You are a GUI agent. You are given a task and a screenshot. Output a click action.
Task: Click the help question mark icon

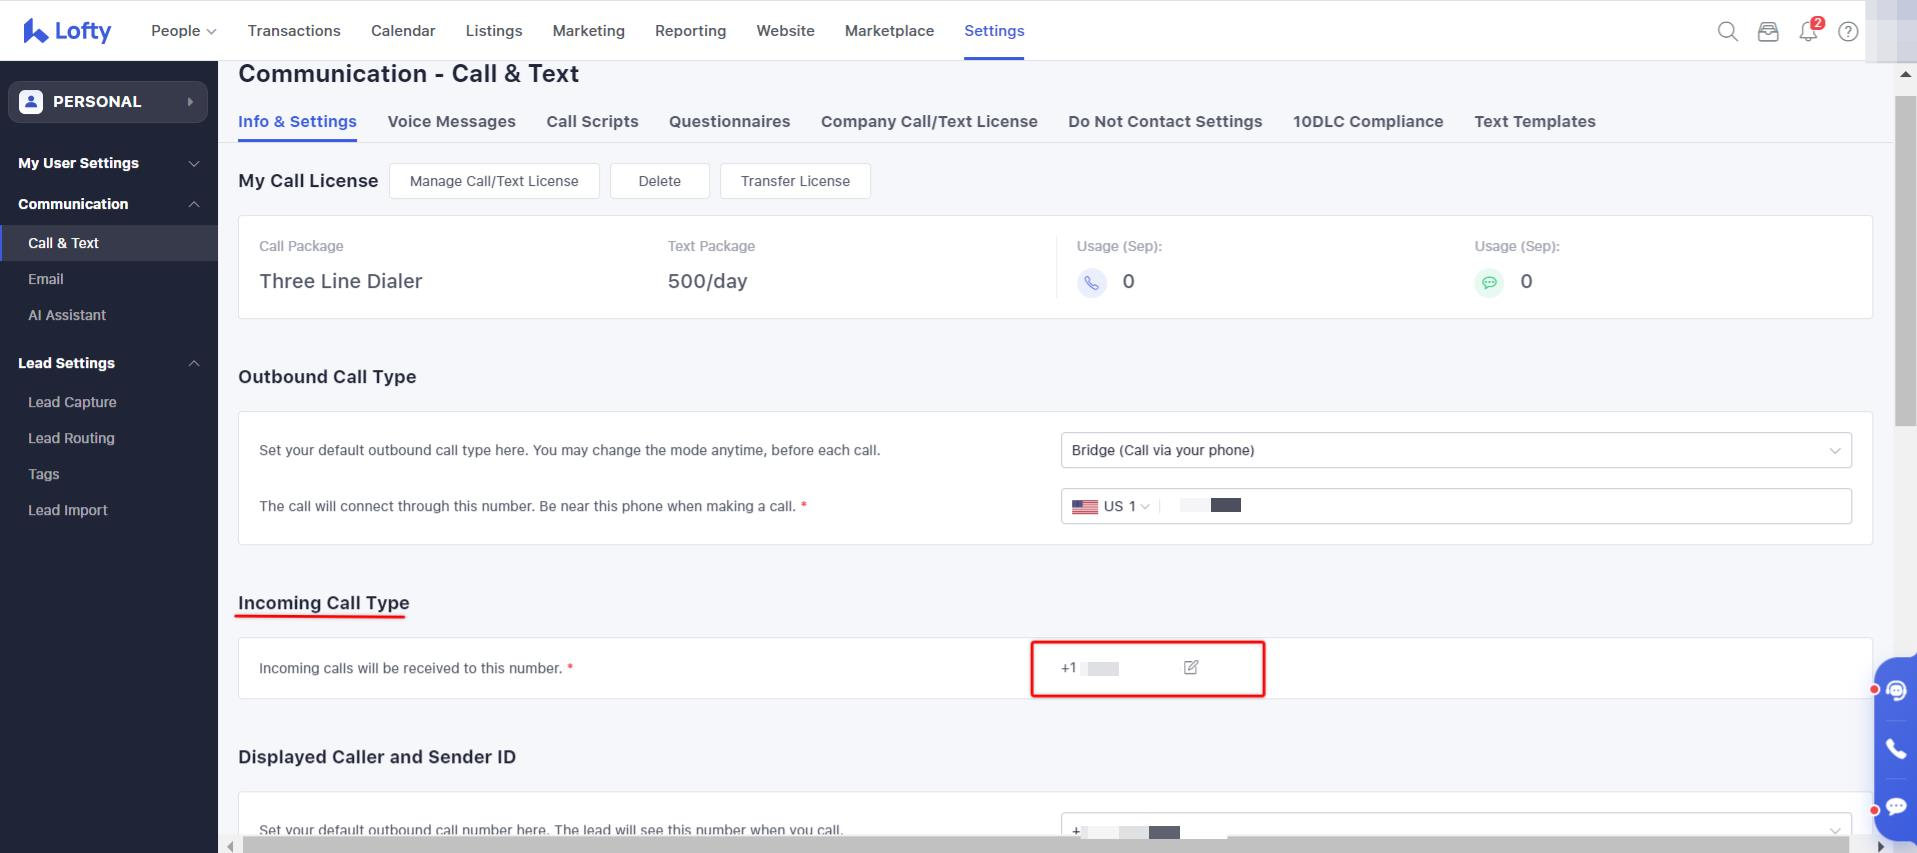(1848, 32)
